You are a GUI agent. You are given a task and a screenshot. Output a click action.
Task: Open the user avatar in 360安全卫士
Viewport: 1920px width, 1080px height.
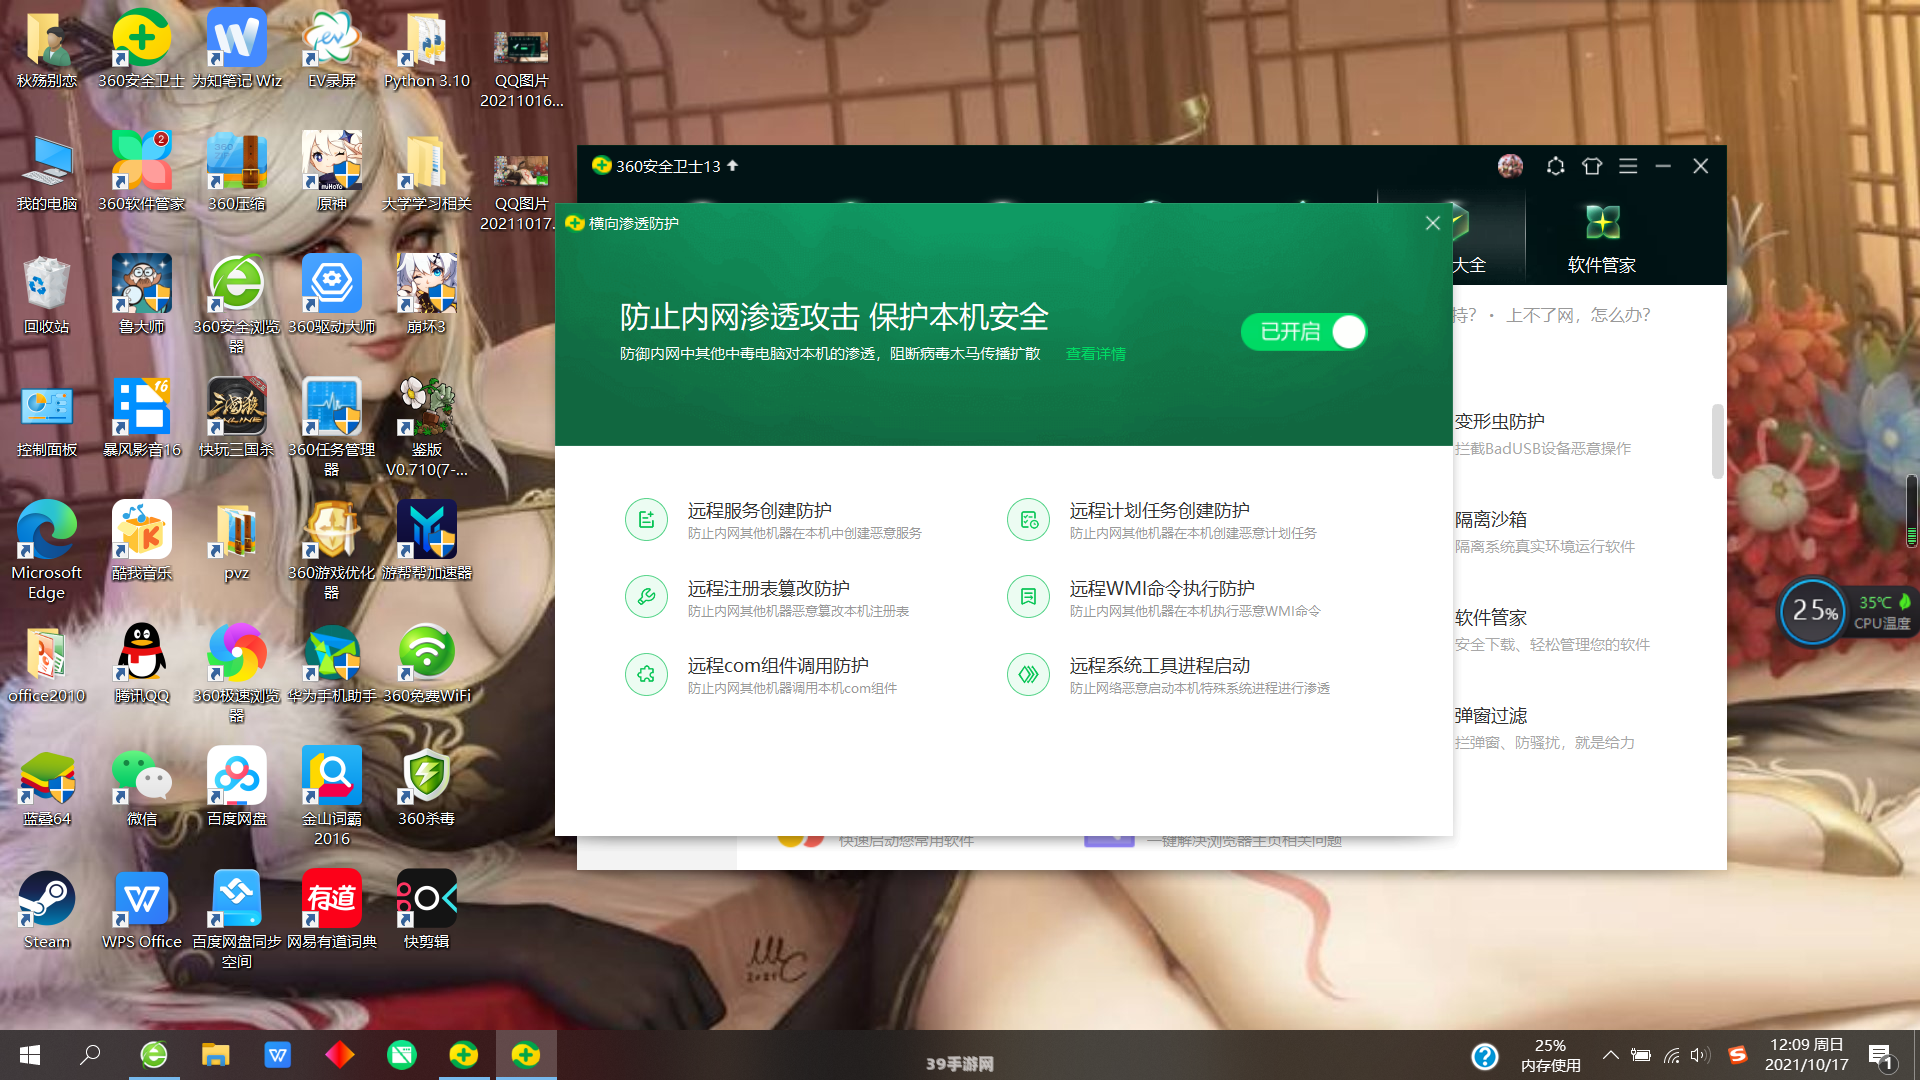(1510, 166)
